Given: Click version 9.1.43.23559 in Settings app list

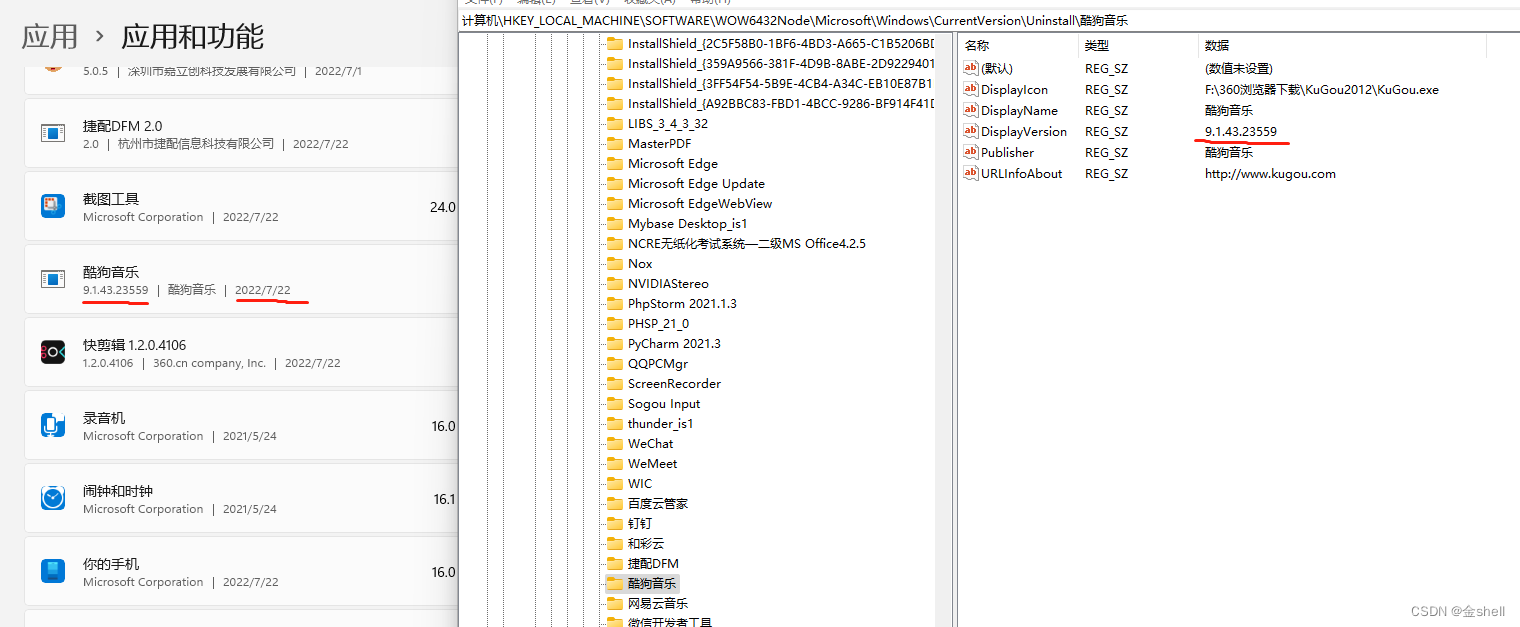Looking at the screenshot, I should point(116,290).
